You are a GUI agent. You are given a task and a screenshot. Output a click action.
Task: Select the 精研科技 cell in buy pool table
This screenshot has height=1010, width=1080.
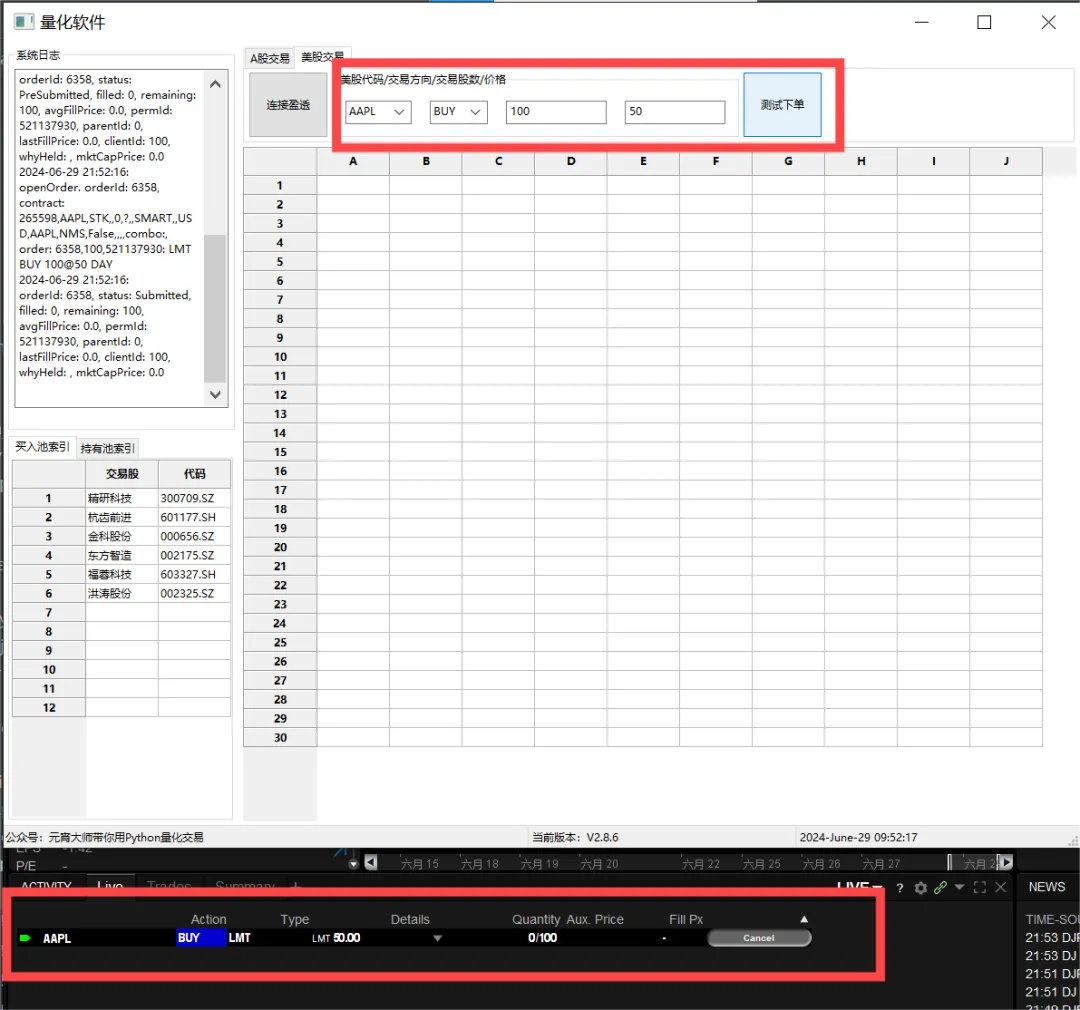point(121,498)
